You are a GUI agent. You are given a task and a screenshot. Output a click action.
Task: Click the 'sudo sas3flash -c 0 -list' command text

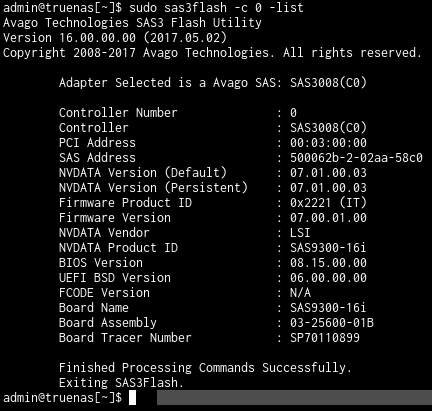[x=216, y=8]
